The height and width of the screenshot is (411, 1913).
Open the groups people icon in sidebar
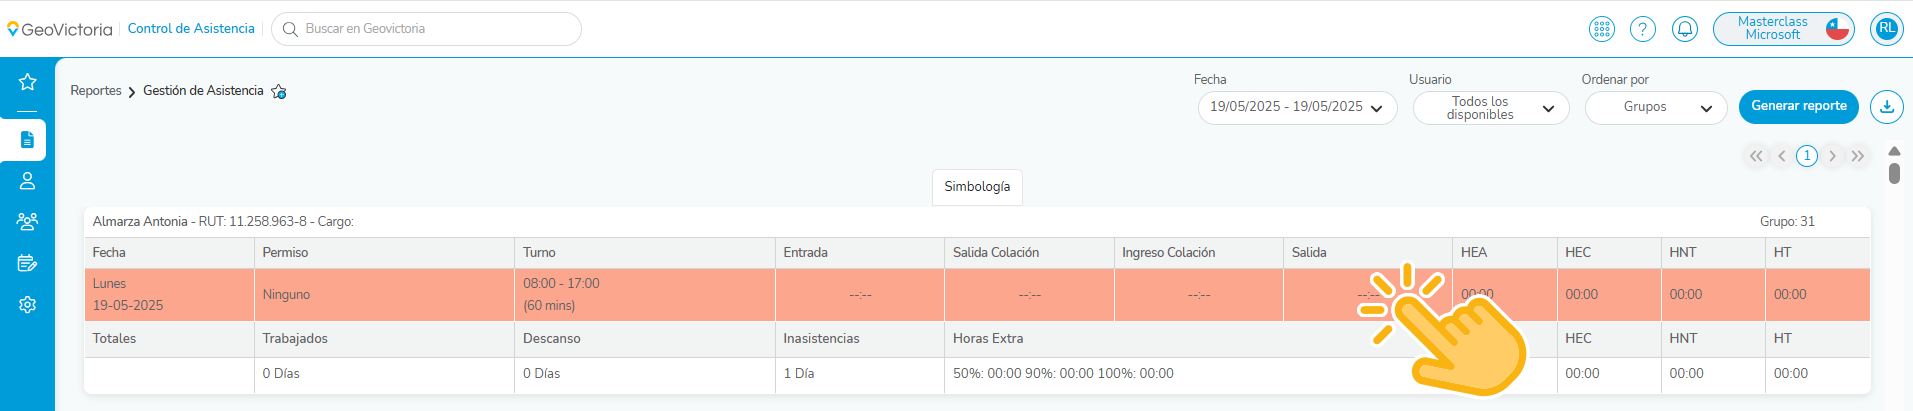click(x=27, y=222)
